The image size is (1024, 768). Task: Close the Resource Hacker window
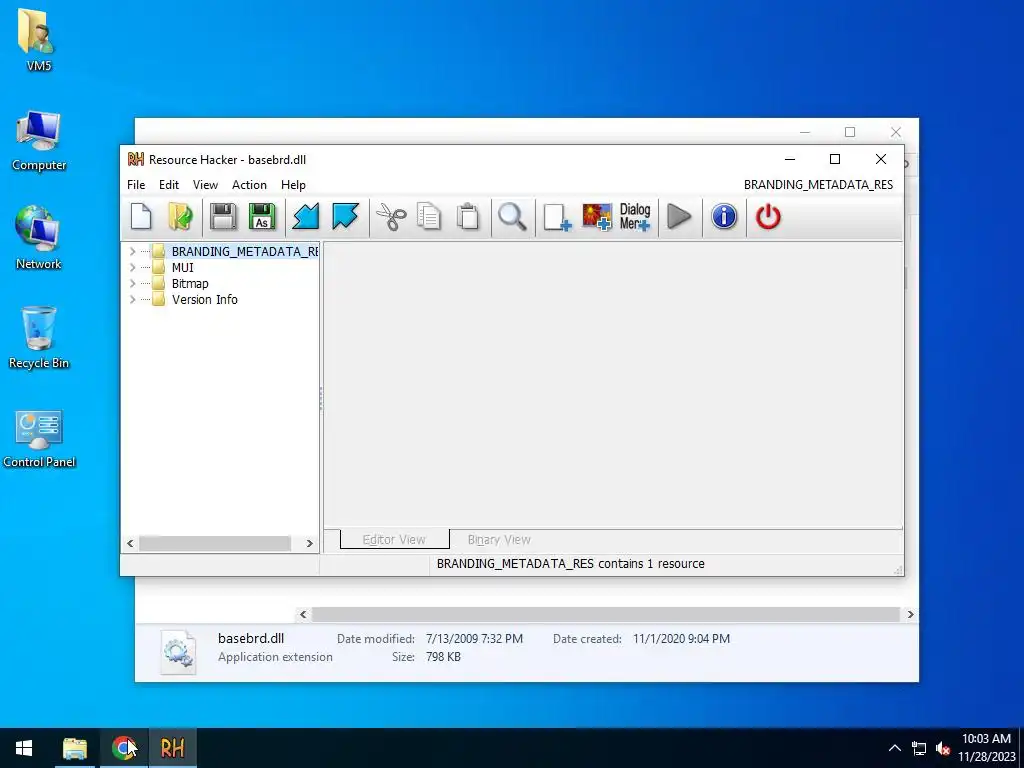click(x=880, y=159)
